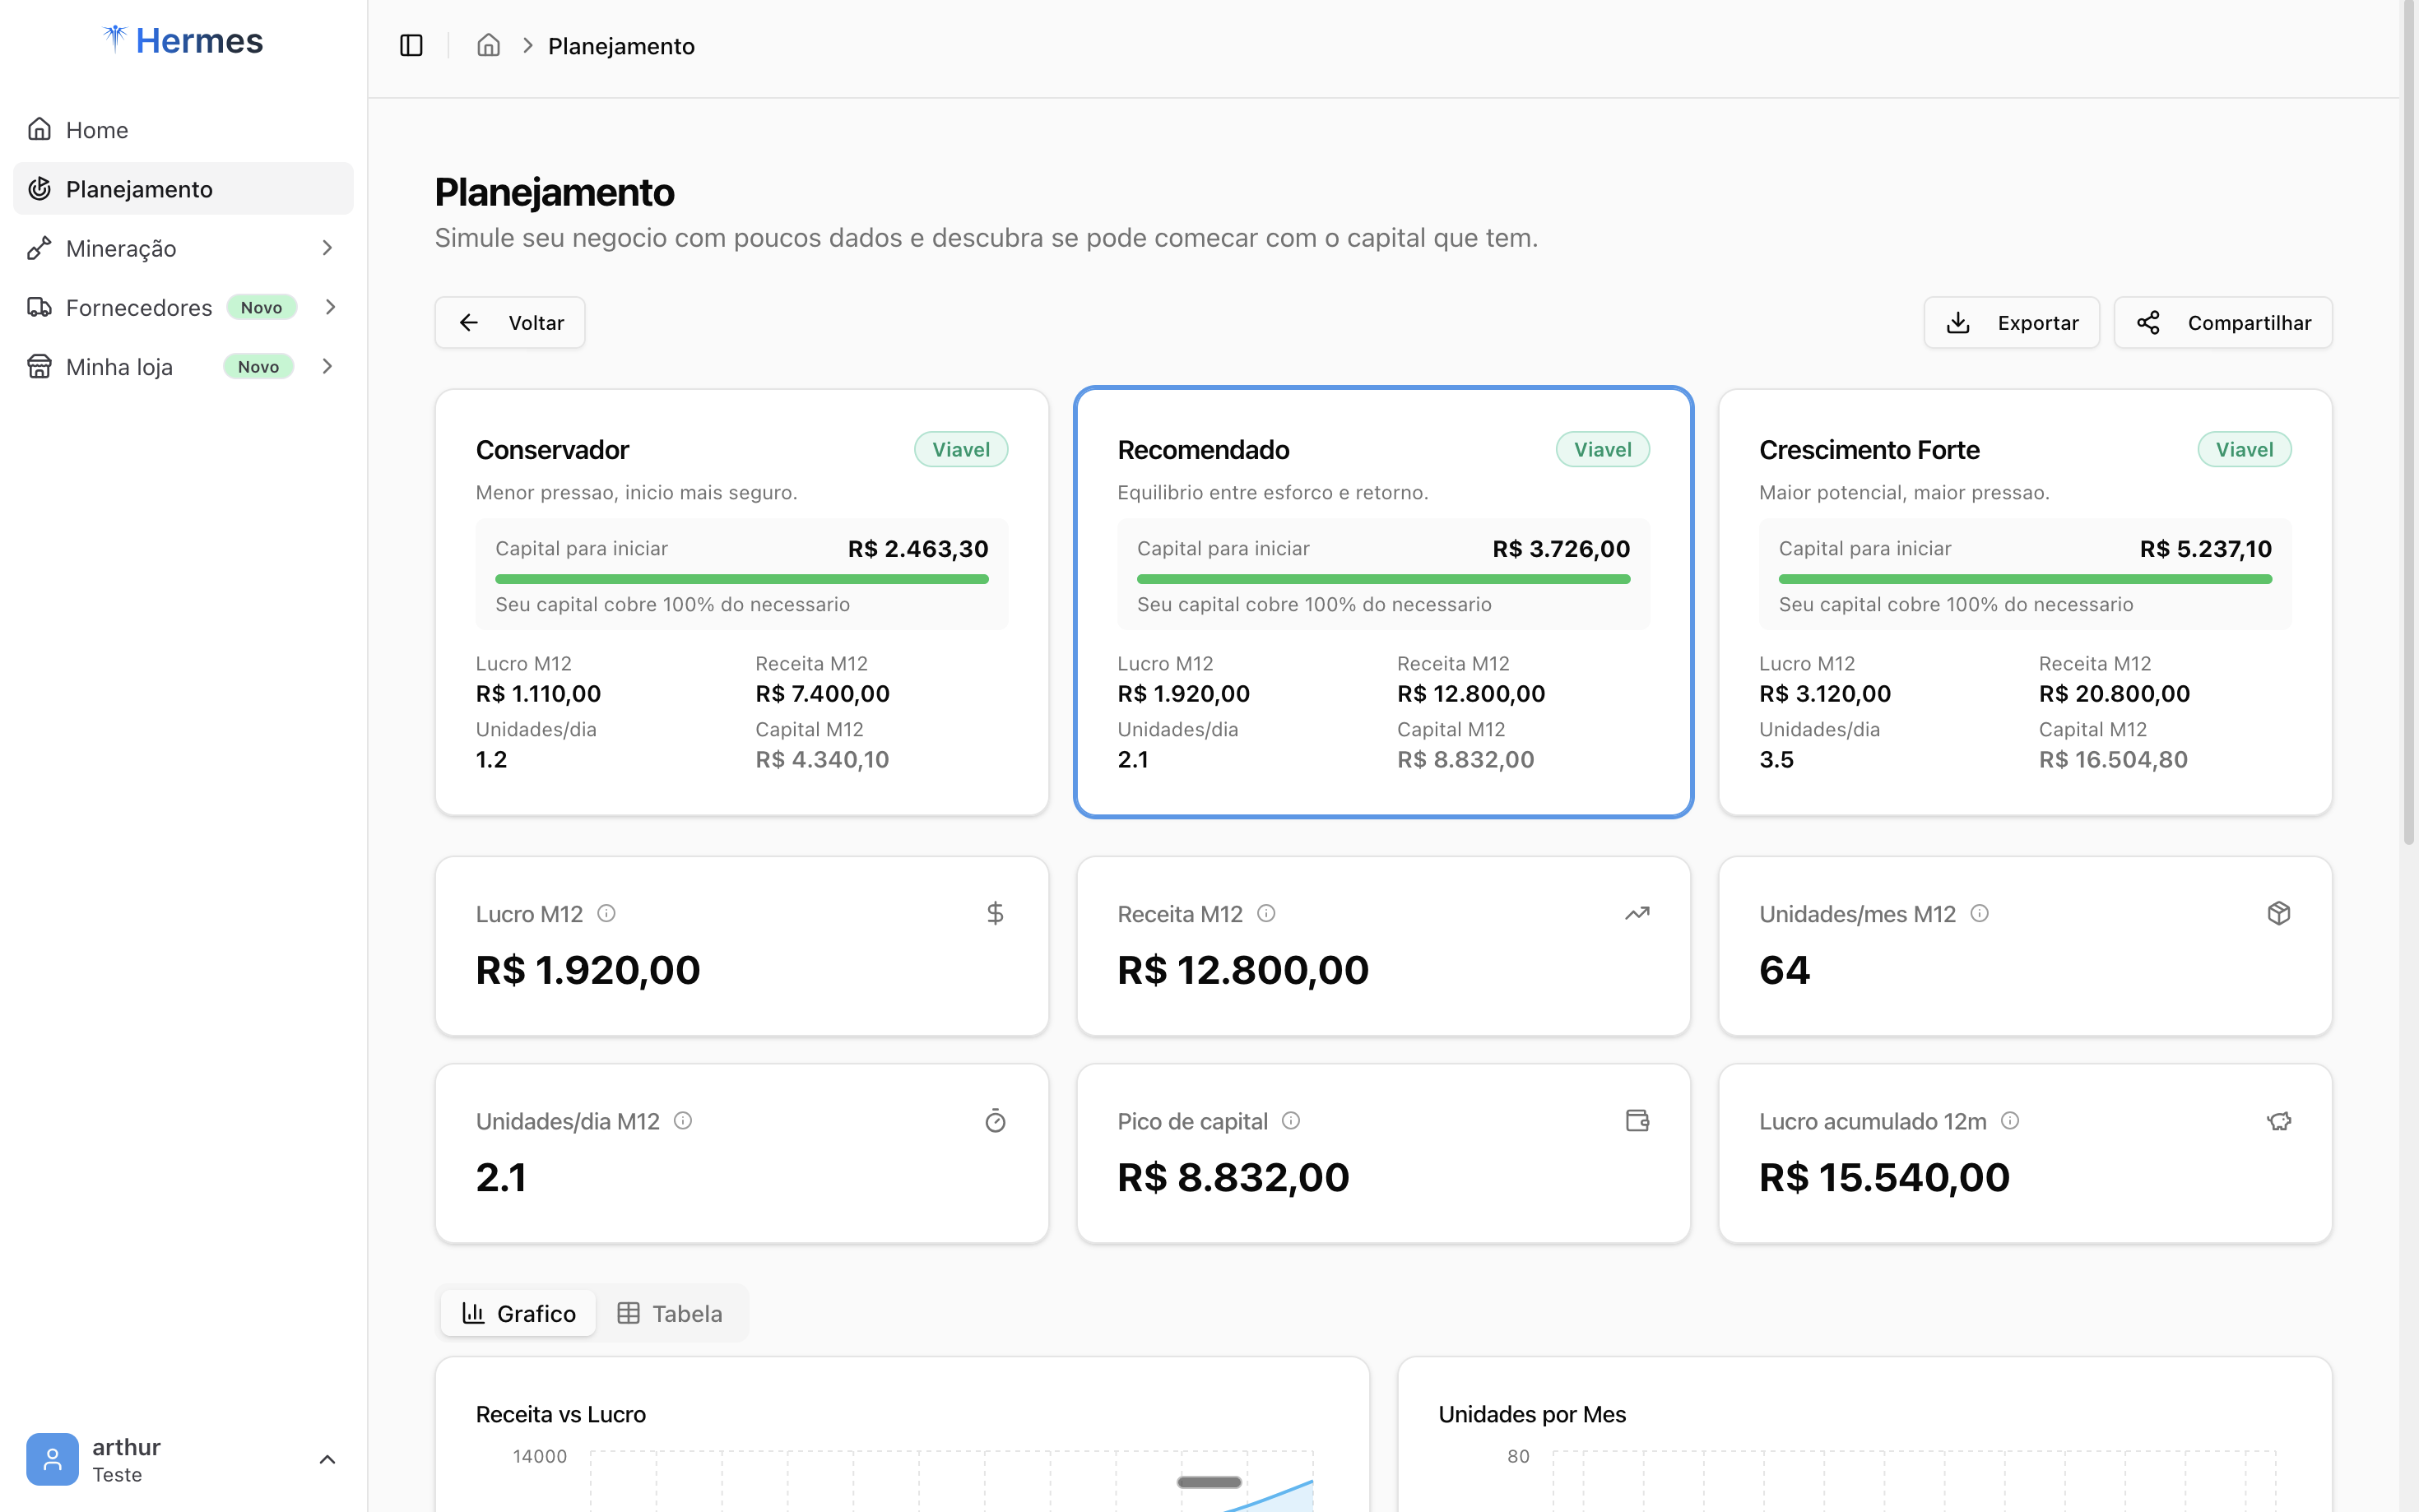Click the Viavel badge on Crescimento Forte

pyautogui.click(x=2244, y=449)
